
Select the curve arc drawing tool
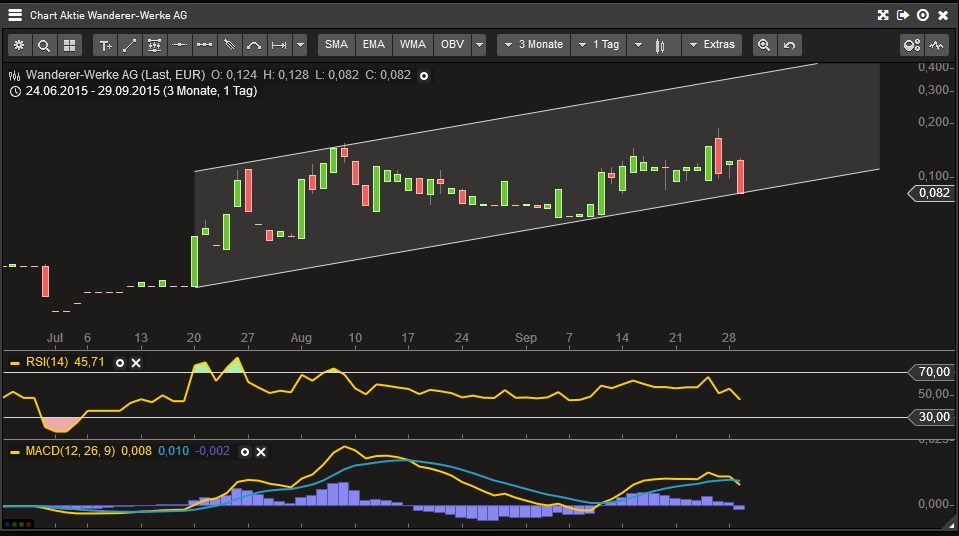[x=254, y=45]
